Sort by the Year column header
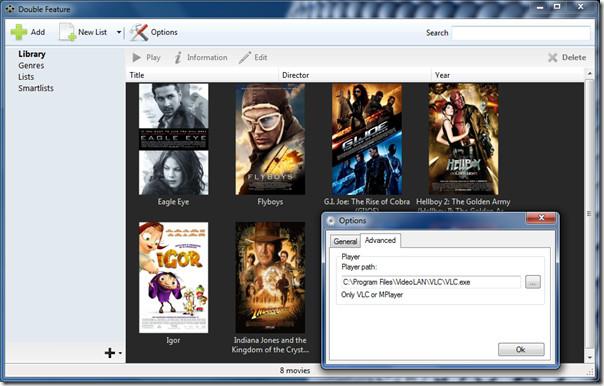This screenshot has width=604, height=386. (x=508, y=75)
